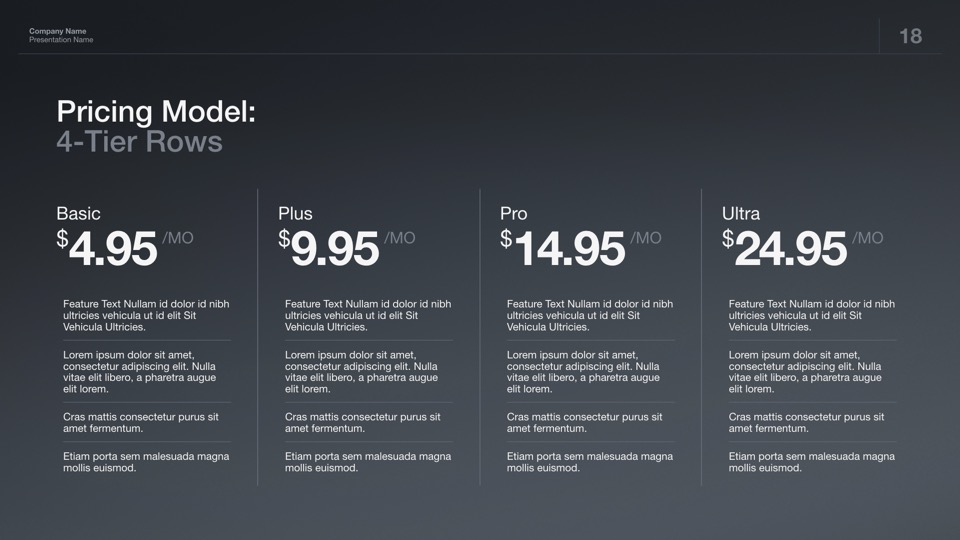Click the /MO label beside 4.95
960x540 pixels.
tap(177, 238)
